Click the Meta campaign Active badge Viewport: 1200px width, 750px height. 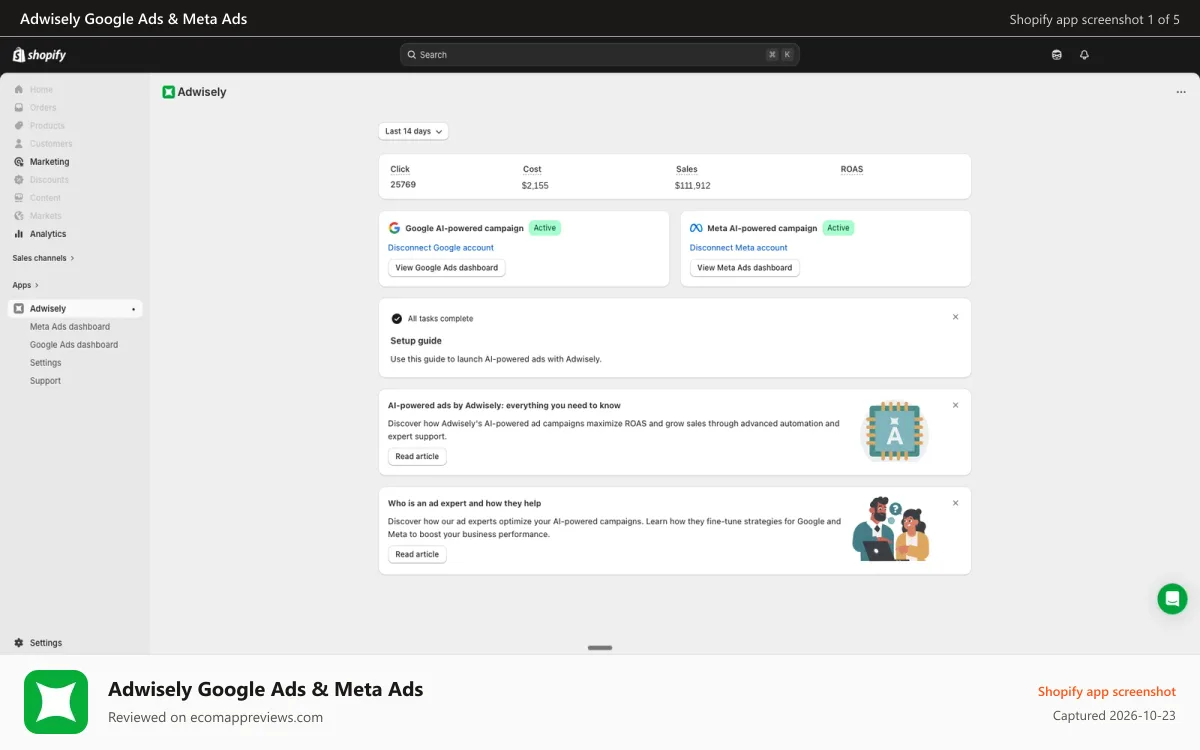pyautogui.click(x=839, y=228)
